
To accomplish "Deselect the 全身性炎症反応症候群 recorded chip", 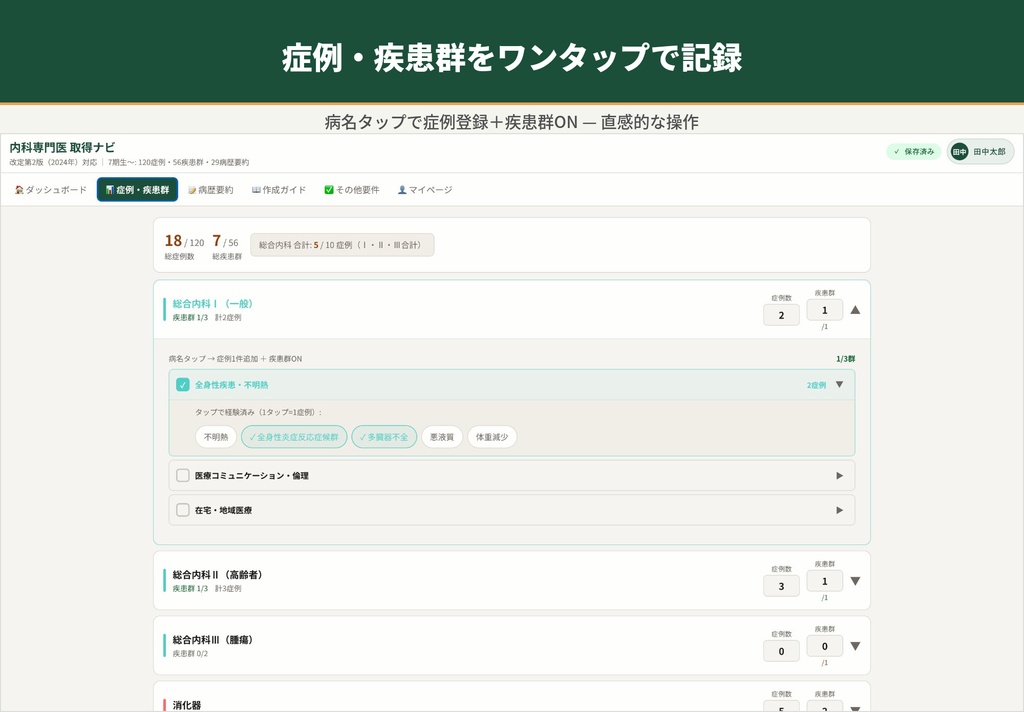I will coord(294,437).
